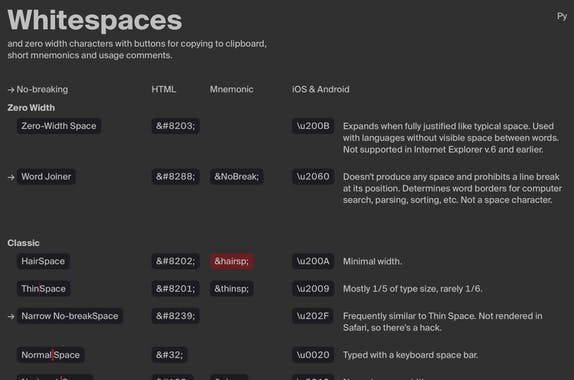The image size is (574, 380).
Task: Copy the Narrow No-breakSpace character
Action: pyautogui.click(x=70, y=316)
